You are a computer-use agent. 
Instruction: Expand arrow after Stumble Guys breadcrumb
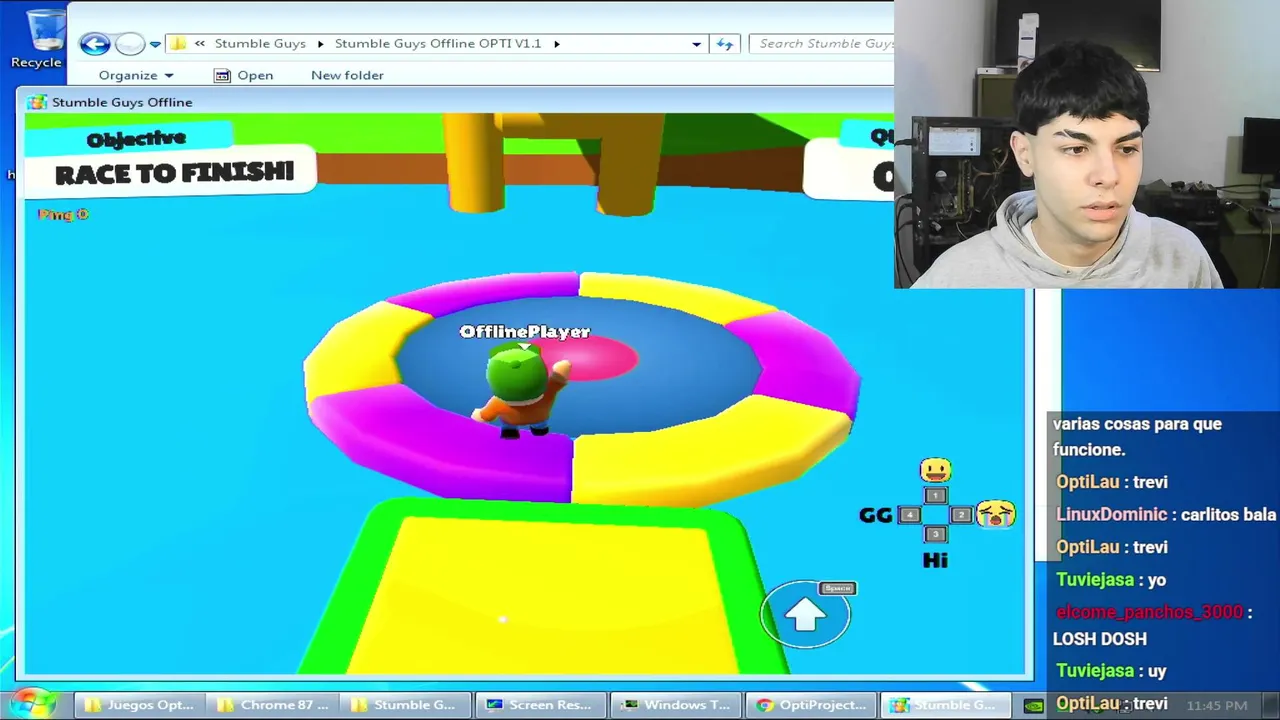click(x=321, y=43)
